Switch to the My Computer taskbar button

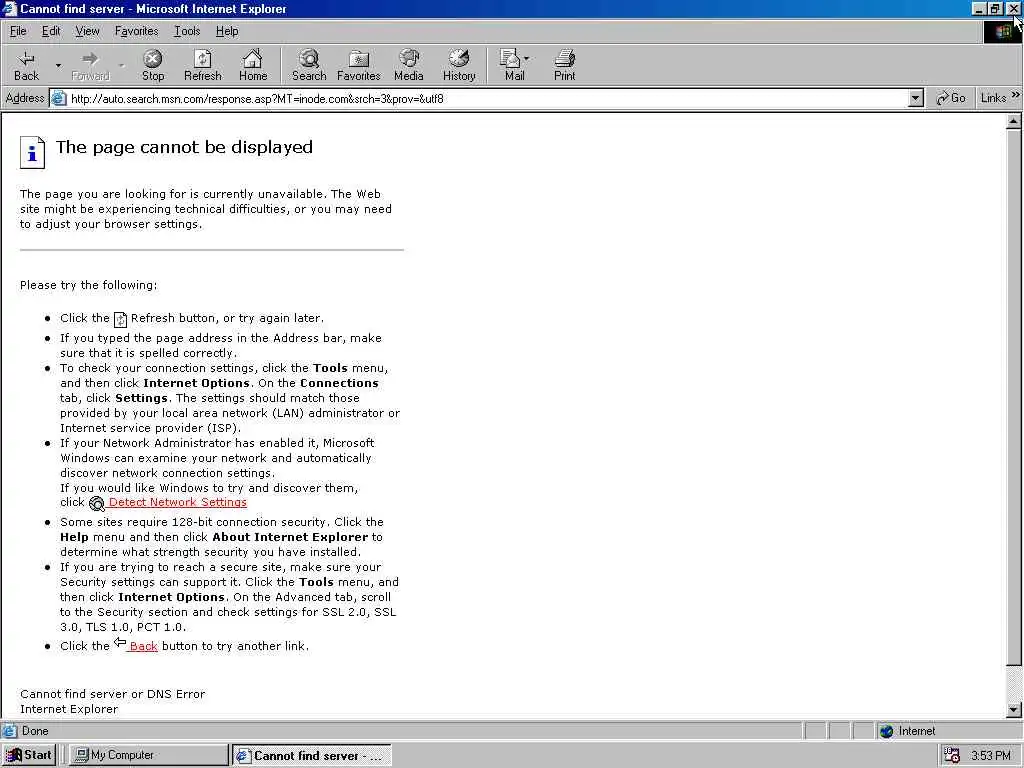[x=148, y=755]
